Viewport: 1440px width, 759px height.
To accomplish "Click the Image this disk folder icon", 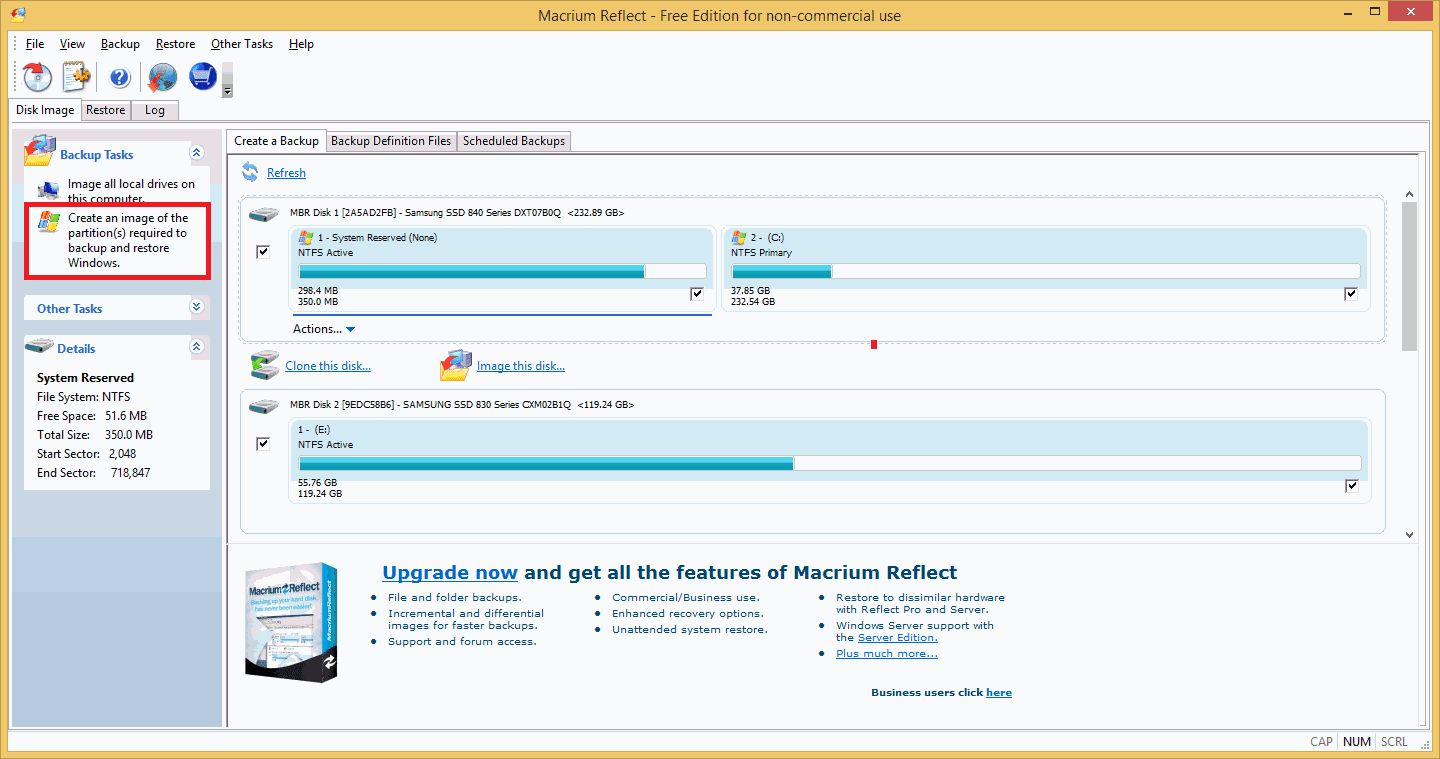I will click(x=456, y=365).
